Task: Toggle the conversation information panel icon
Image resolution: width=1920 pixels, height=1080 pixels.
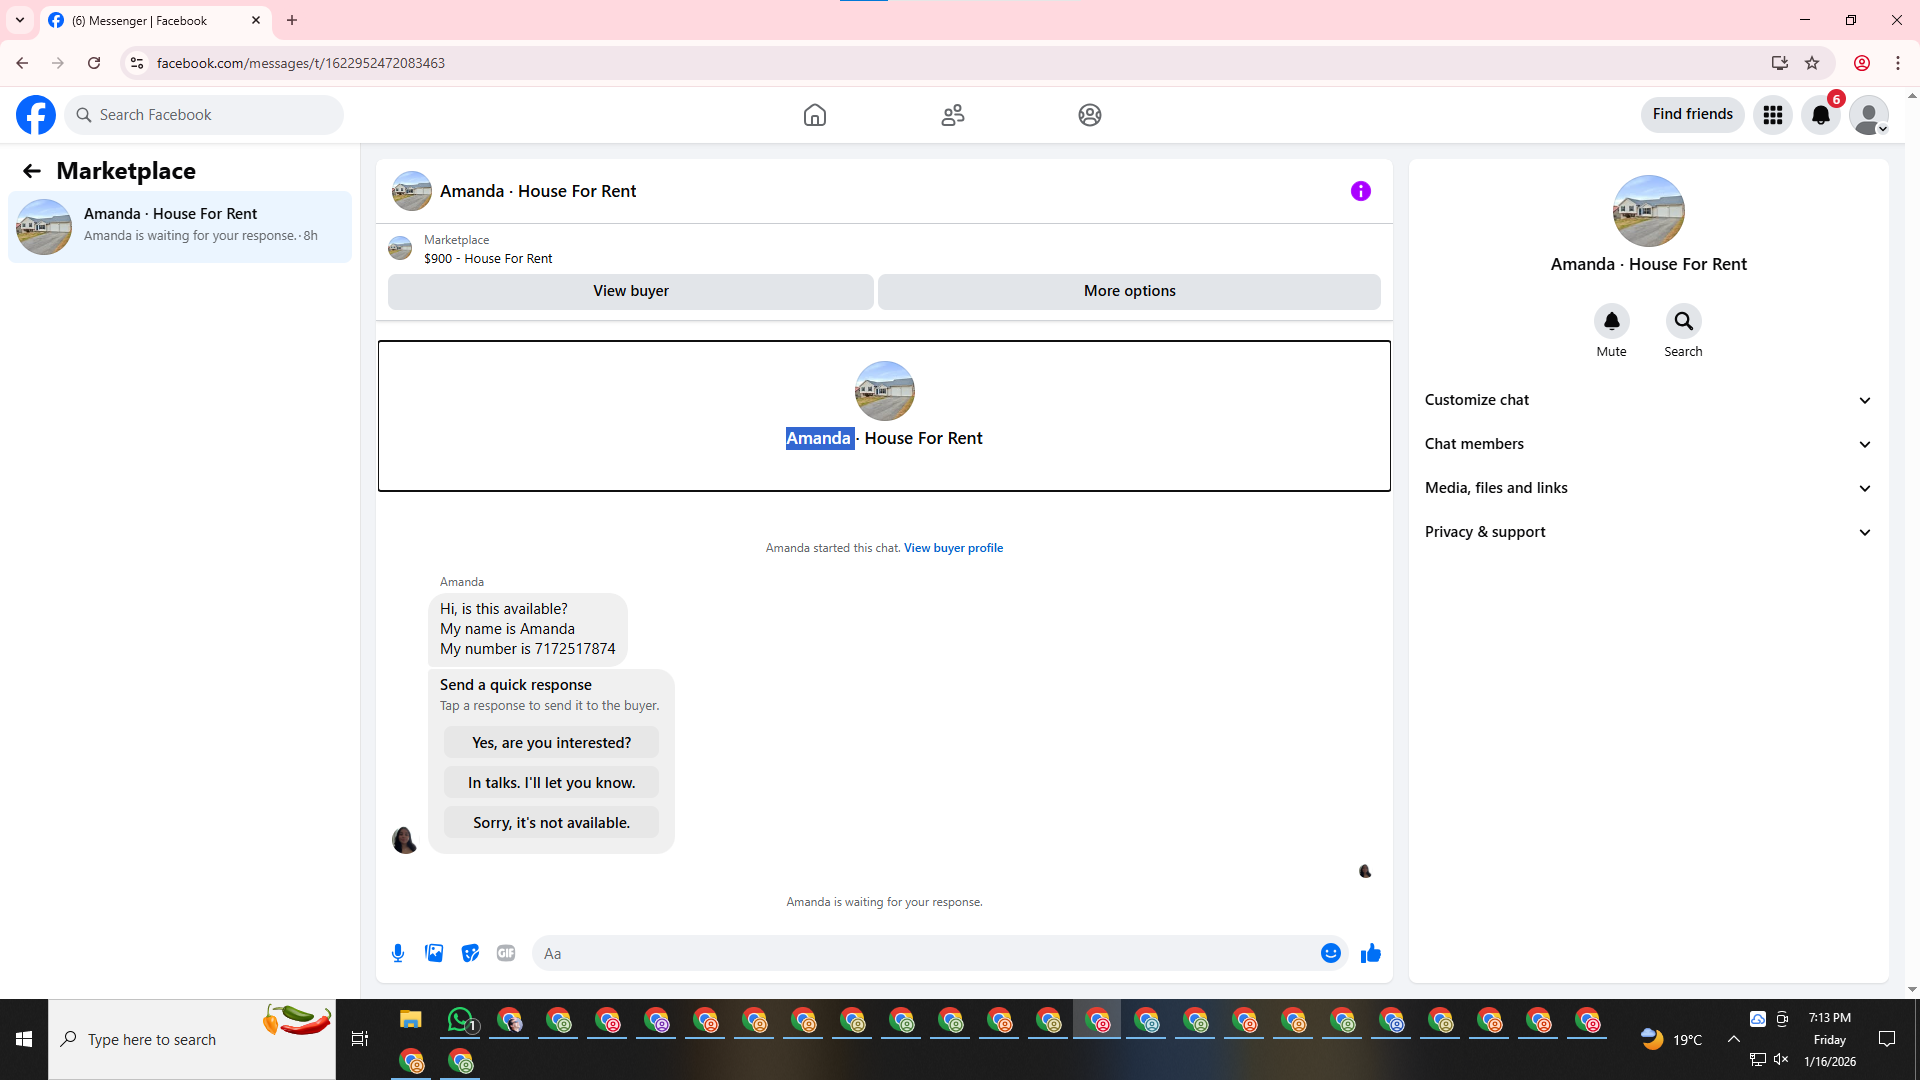Action: click(1360, 191)
